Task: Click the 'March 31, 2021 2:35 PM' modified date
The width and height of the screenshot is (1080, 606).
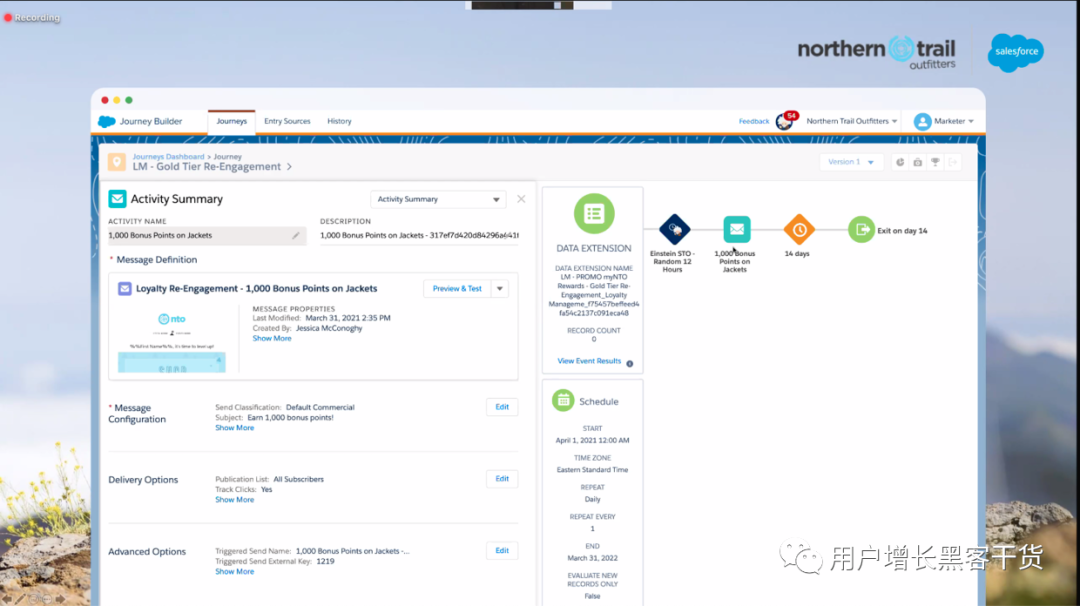Action: tap(348, 318)
